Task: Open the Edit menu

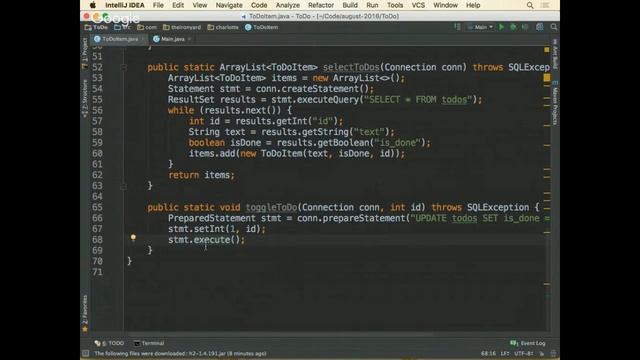Action: [178, 5]
